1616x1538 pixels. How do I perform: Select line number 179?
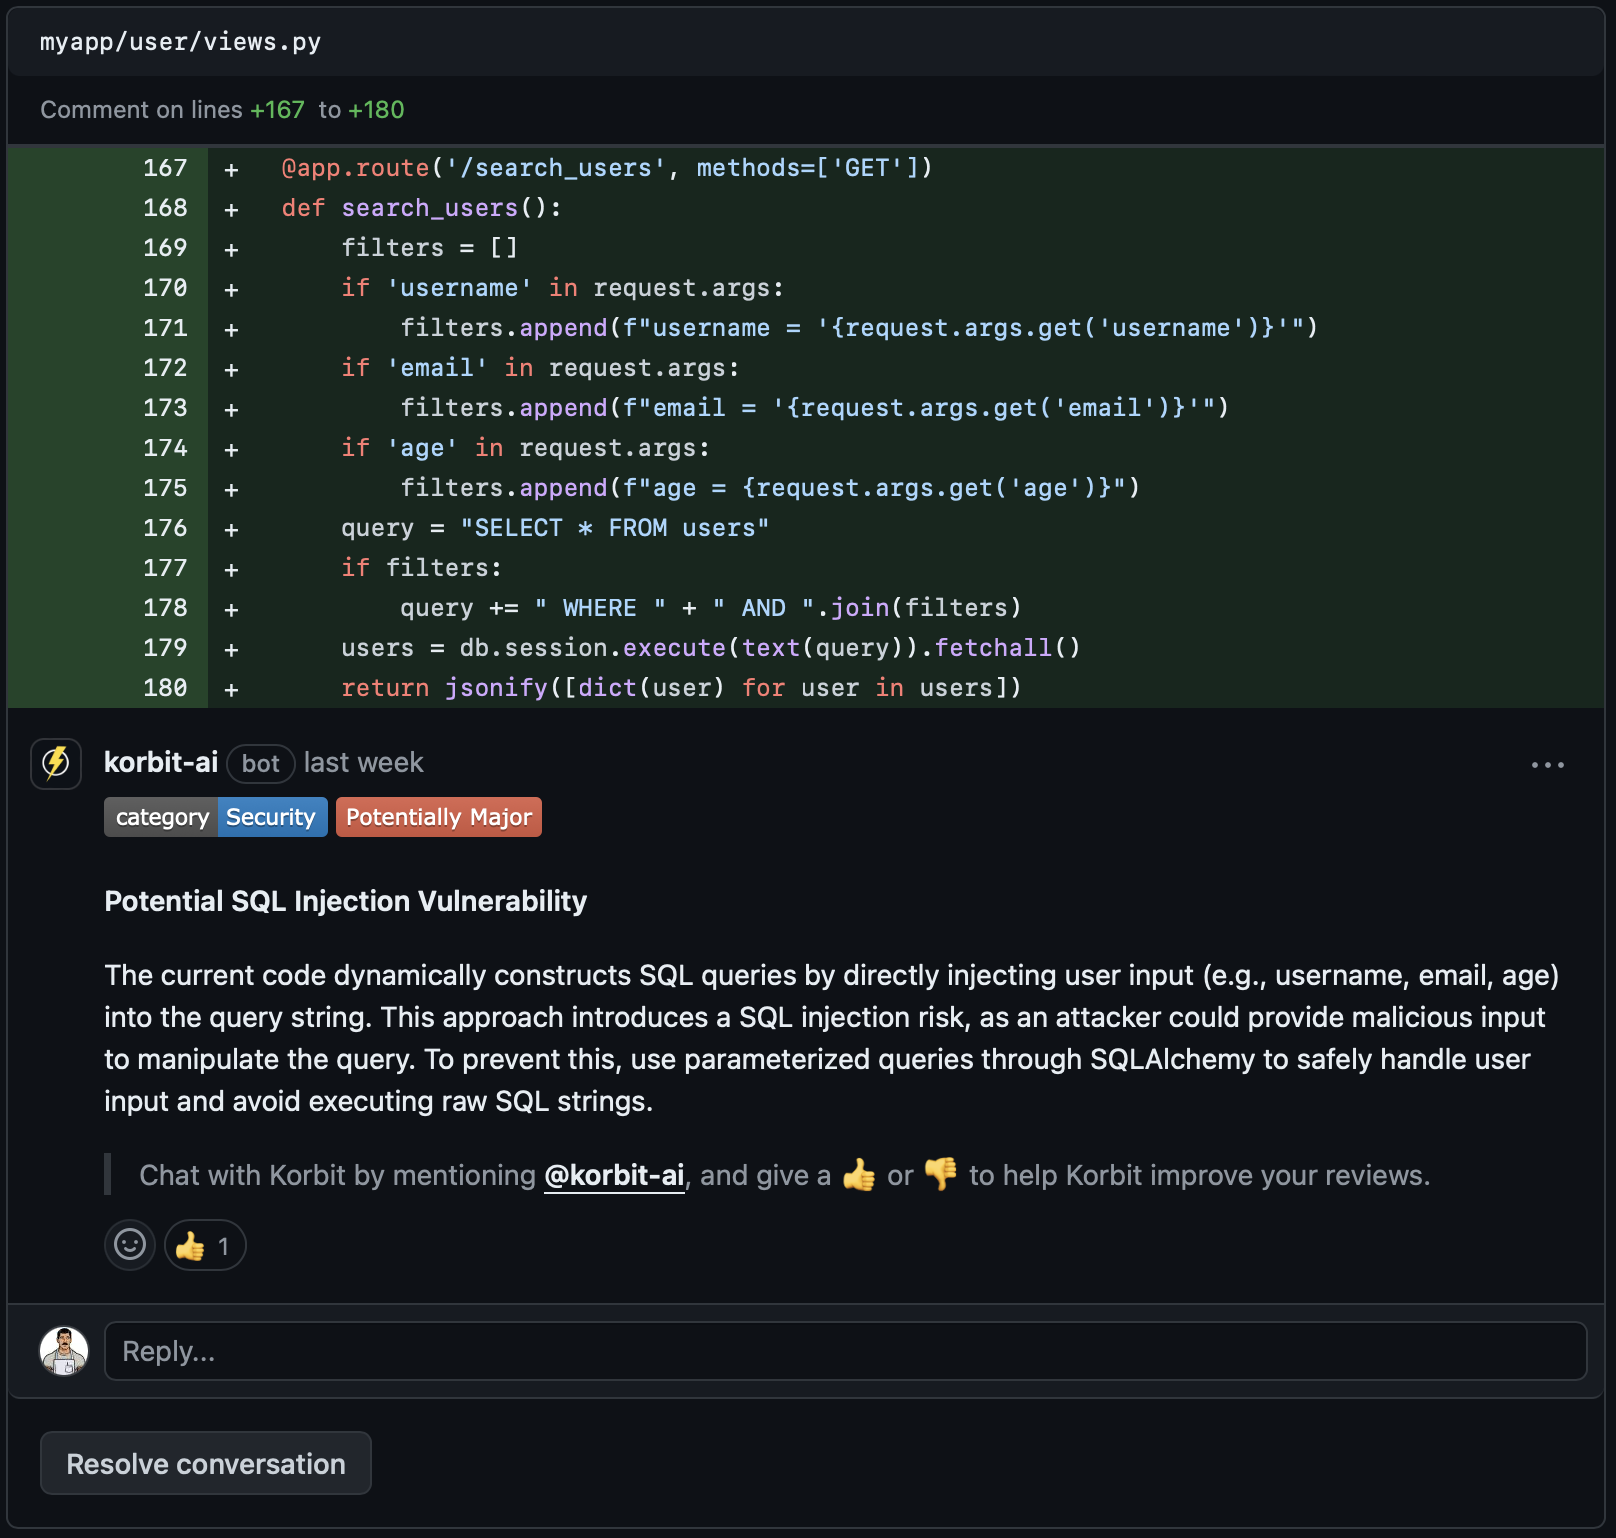(x=165, y=648)
